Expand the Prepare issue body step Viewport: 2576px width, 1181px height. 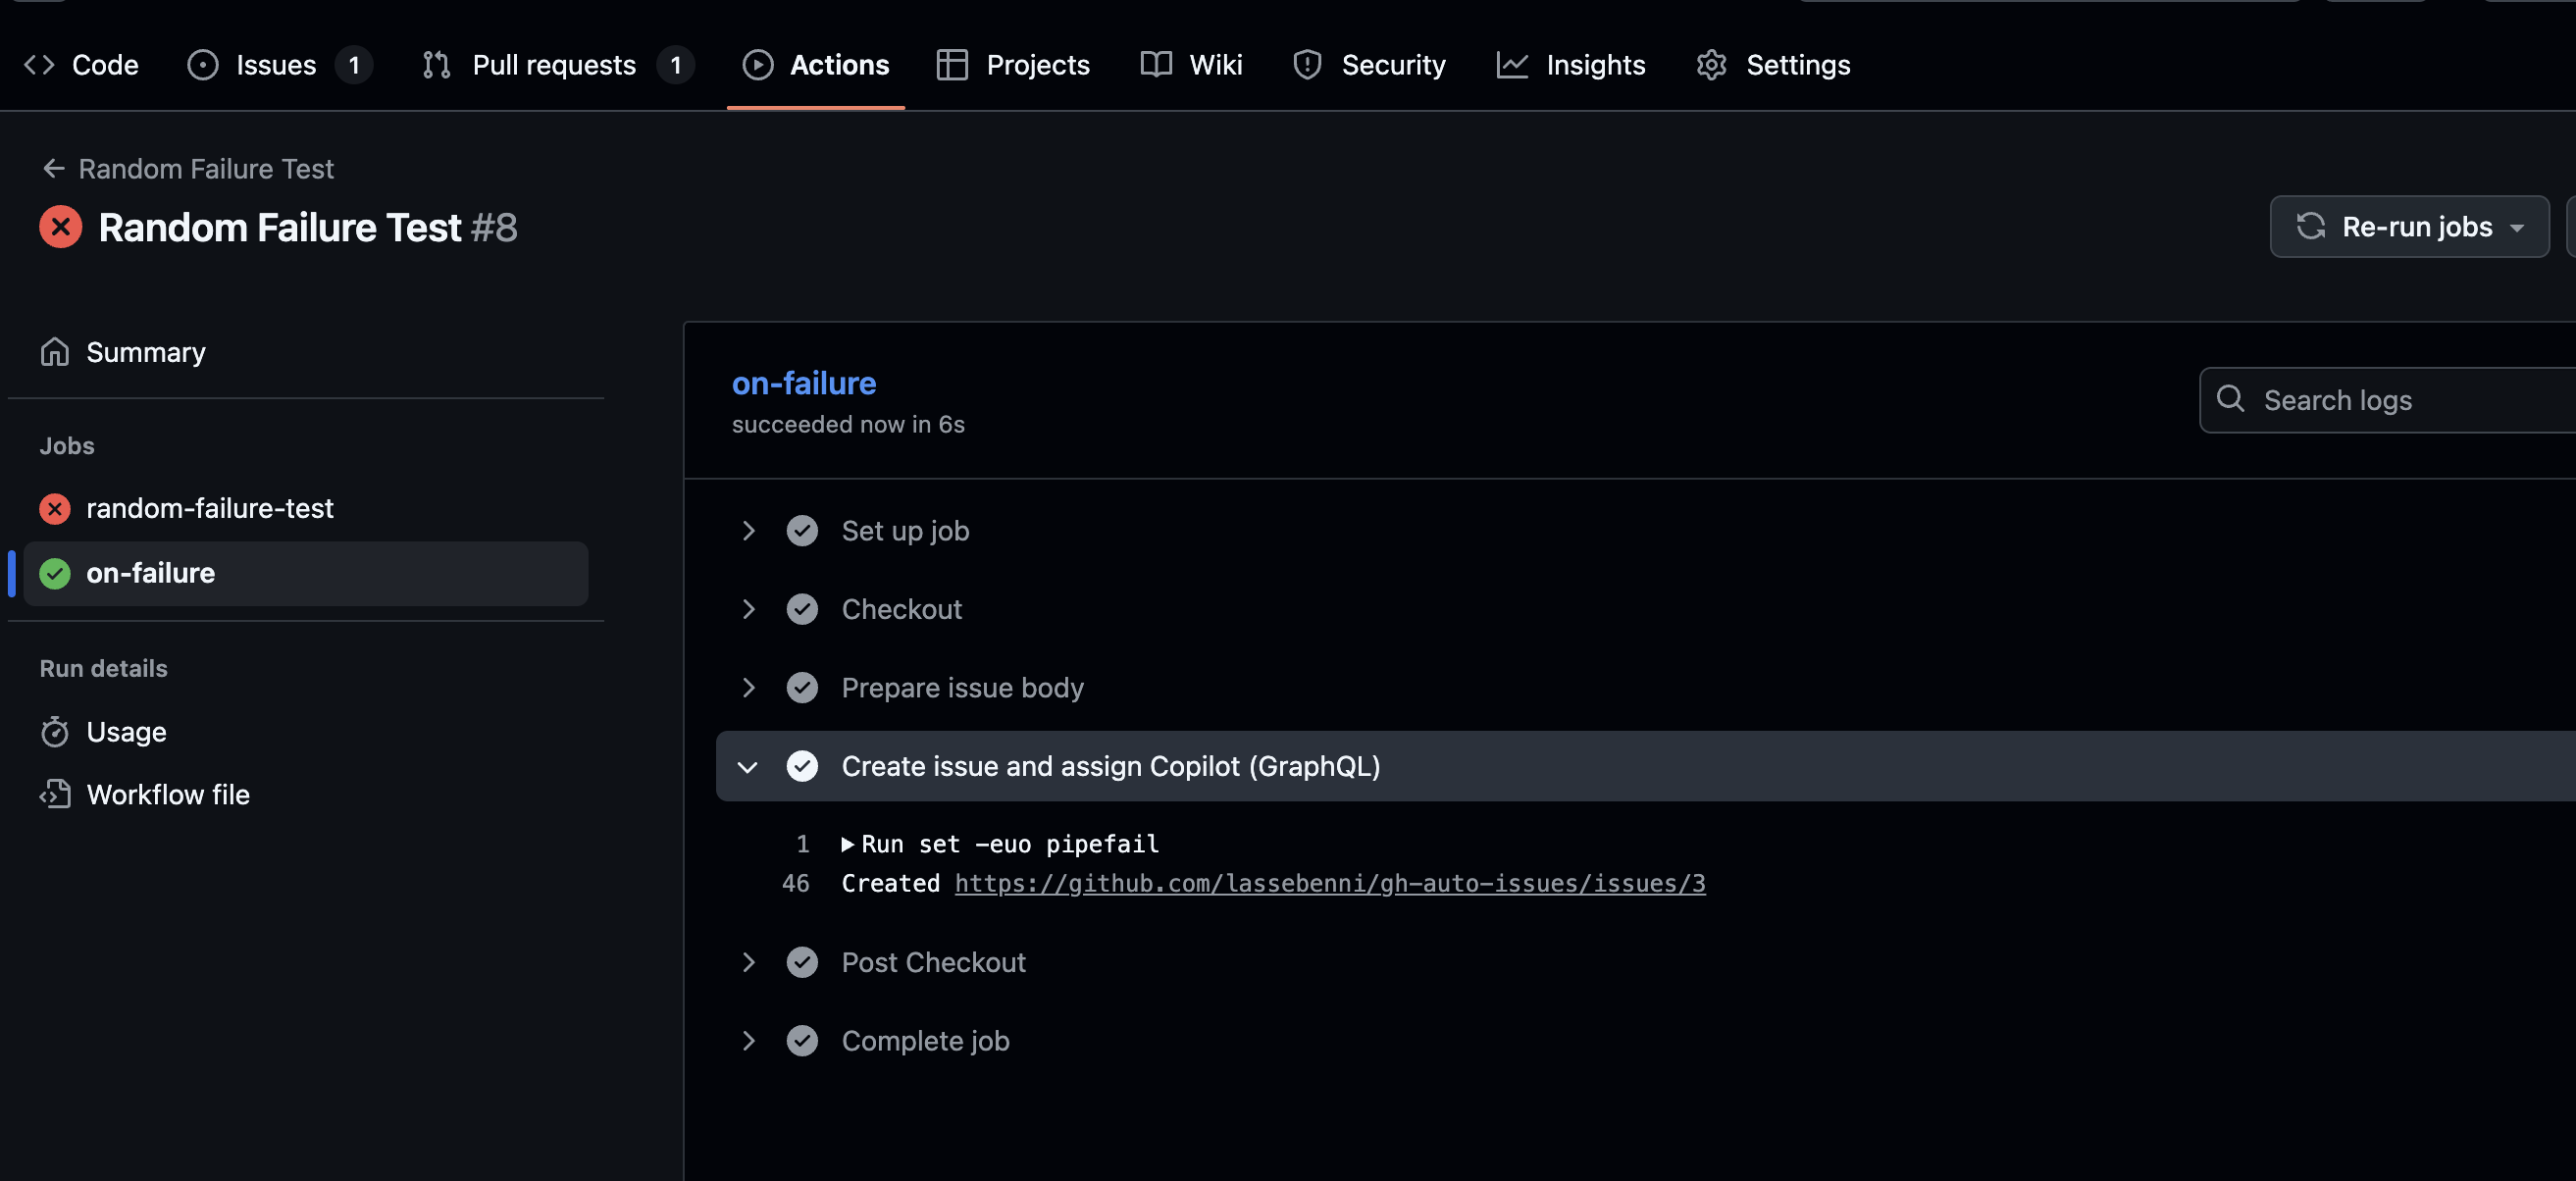[x=748, y=688]
